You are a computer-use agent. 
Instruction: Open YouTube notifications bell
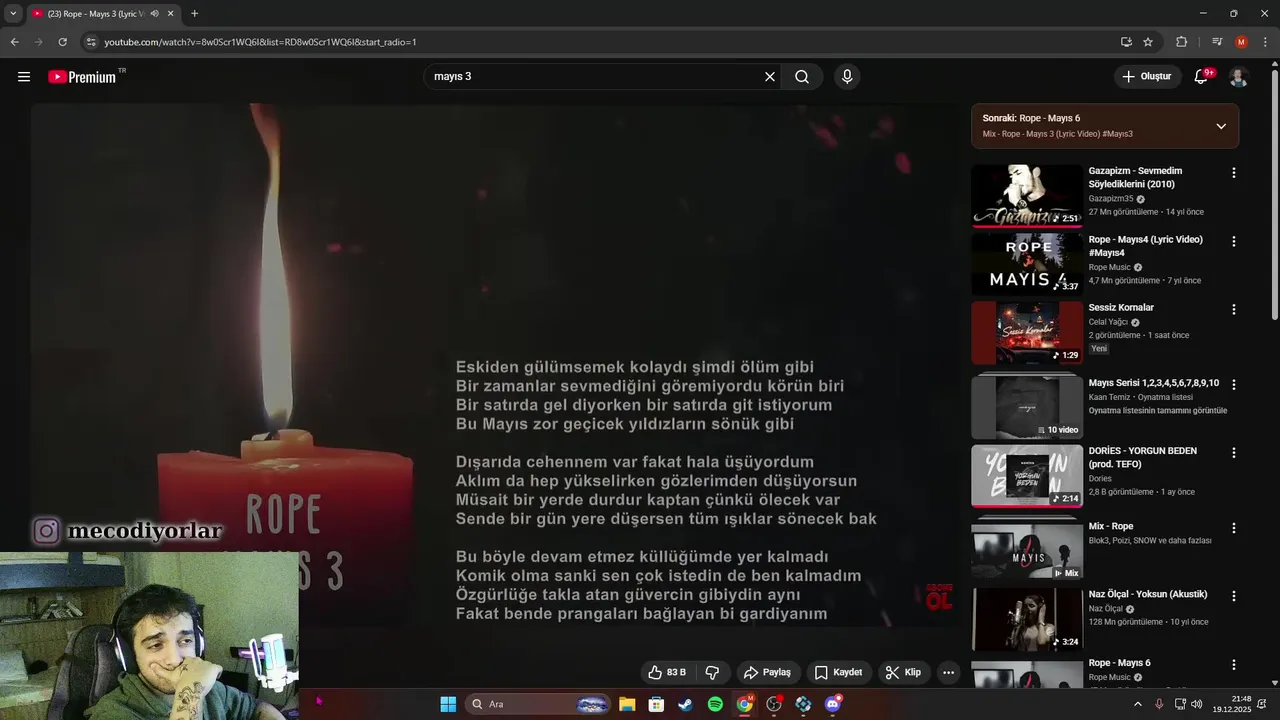pos(1202,77)
